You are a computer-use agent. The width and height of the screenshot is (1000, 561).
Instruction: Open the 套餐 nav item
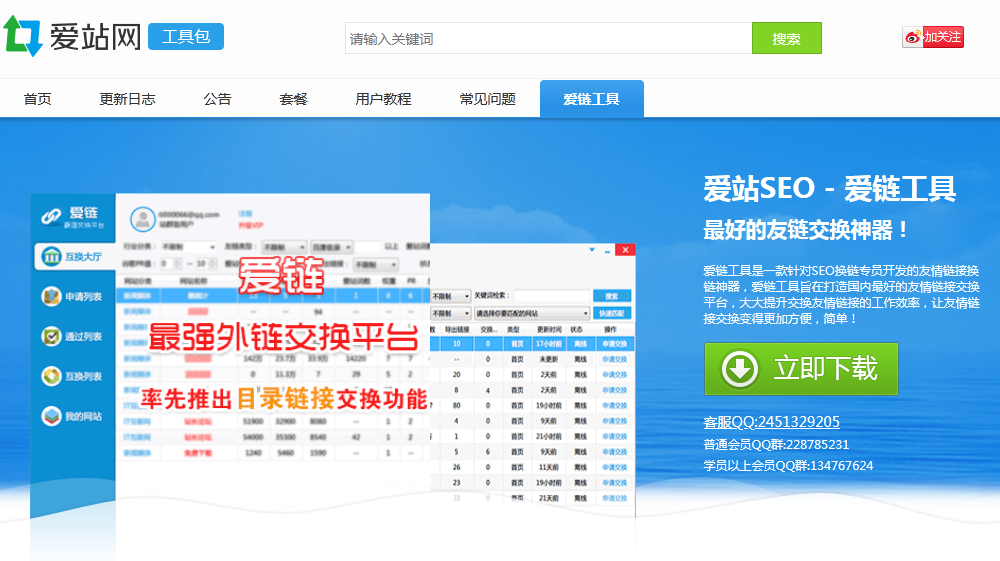(x=293, y=99)
